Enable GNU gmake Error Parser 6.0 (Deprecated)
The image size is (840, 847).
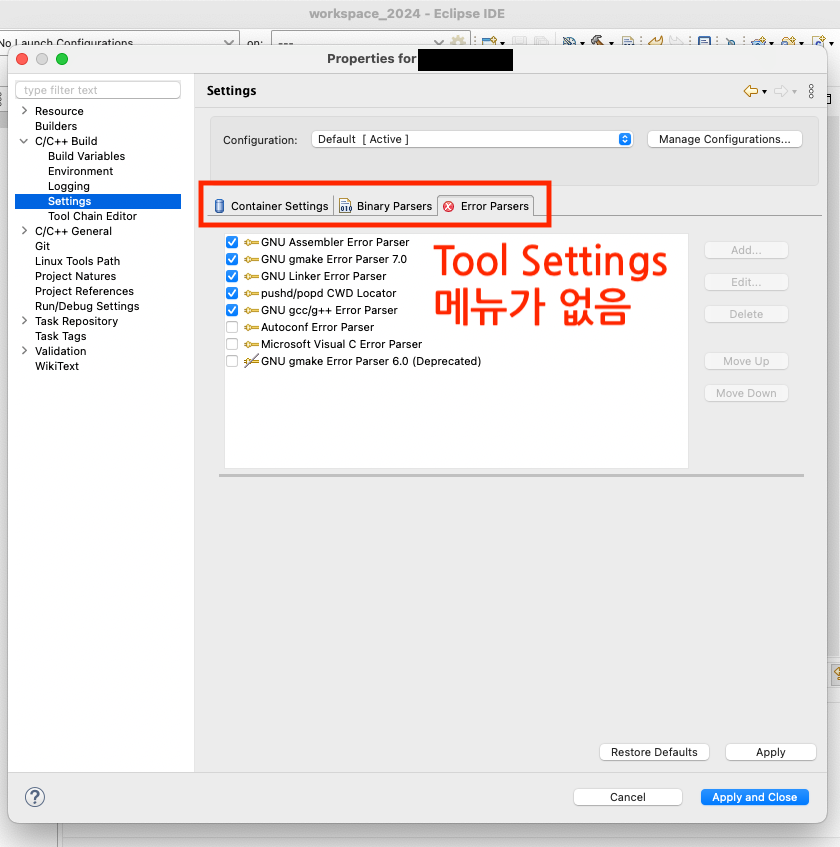232,361
